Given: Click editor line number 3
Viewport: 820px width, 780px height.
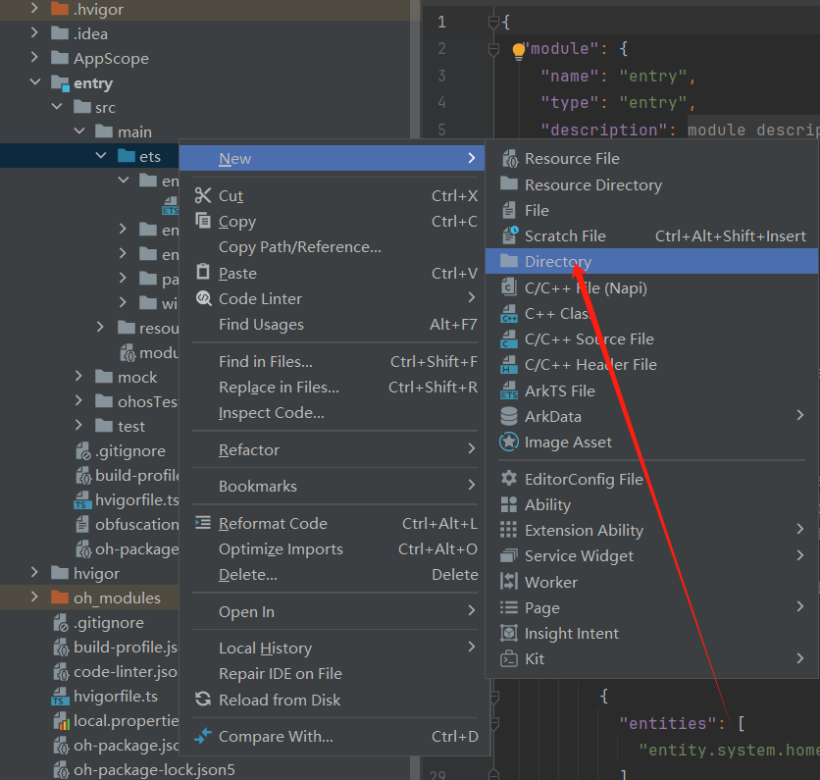Looking at the screenshot, I should tap(442, 76).
